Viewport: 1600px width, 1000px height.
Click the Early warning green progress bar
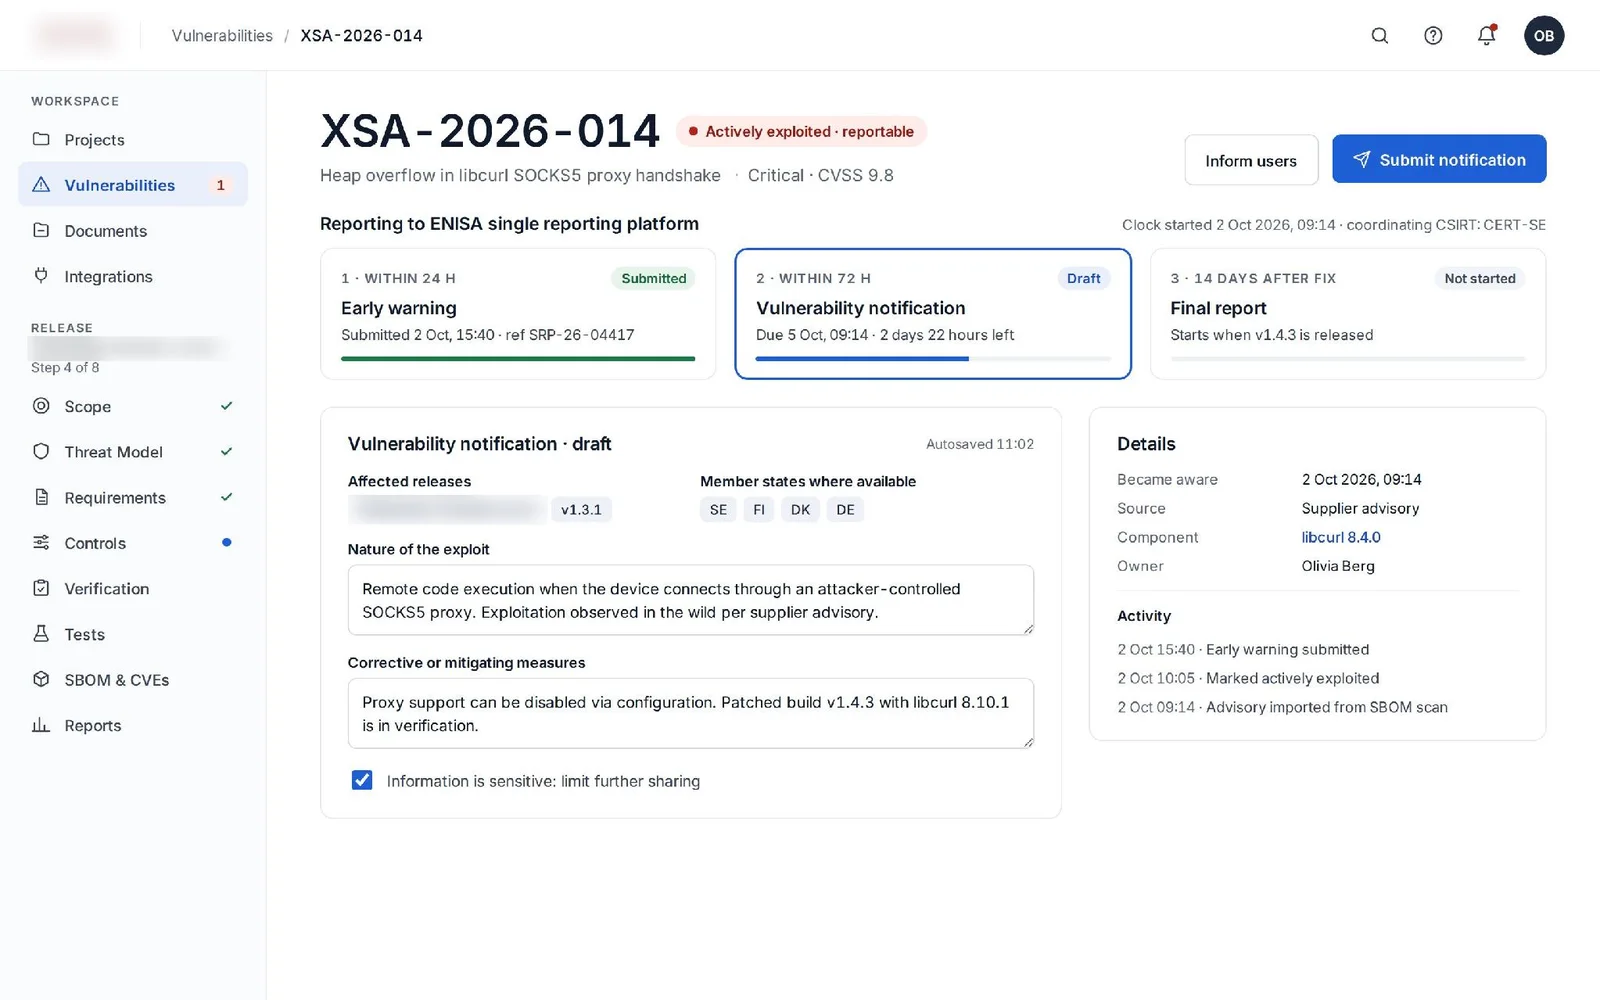pyautogui.click(x=518, y=358)
